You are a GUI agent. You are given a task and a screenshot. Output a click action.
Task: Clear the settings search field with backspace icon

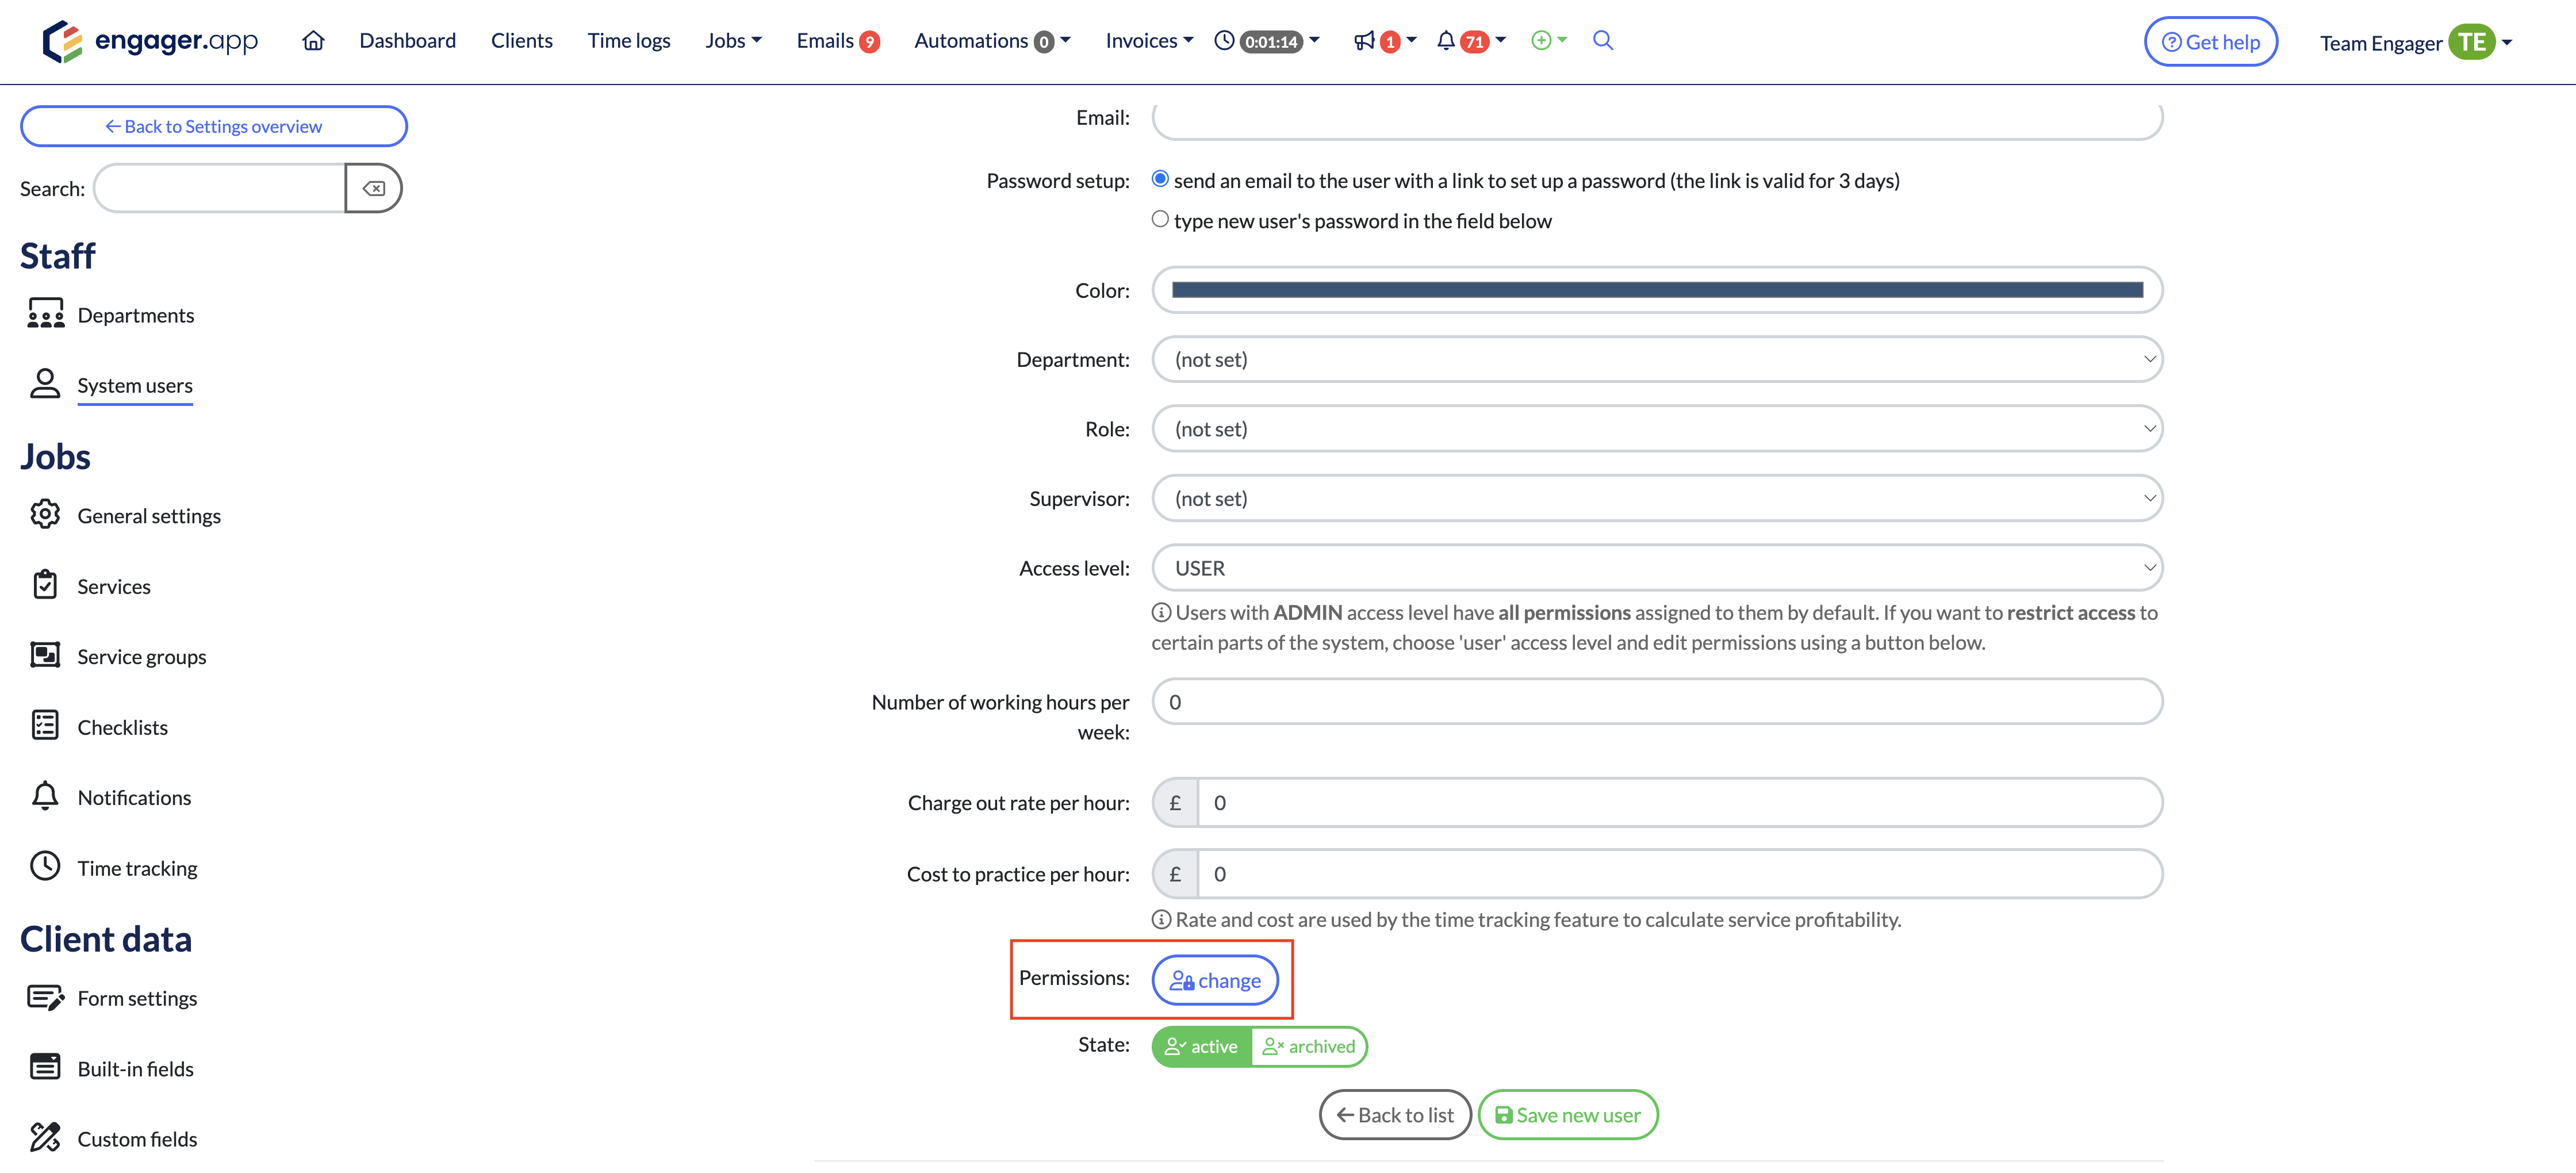click(x=373, y=188)
